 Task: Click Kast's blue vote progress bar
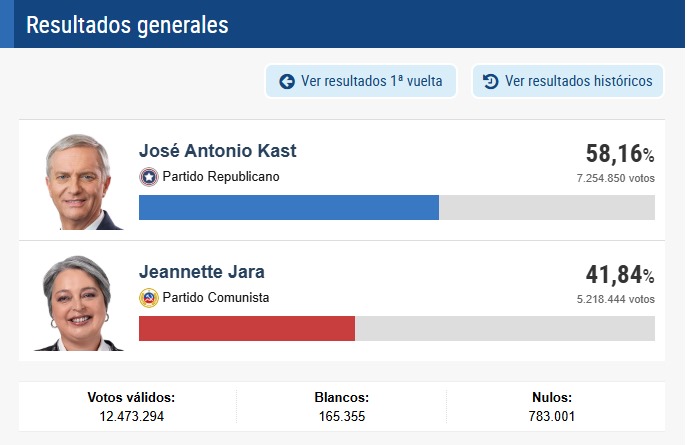(288, 207)
